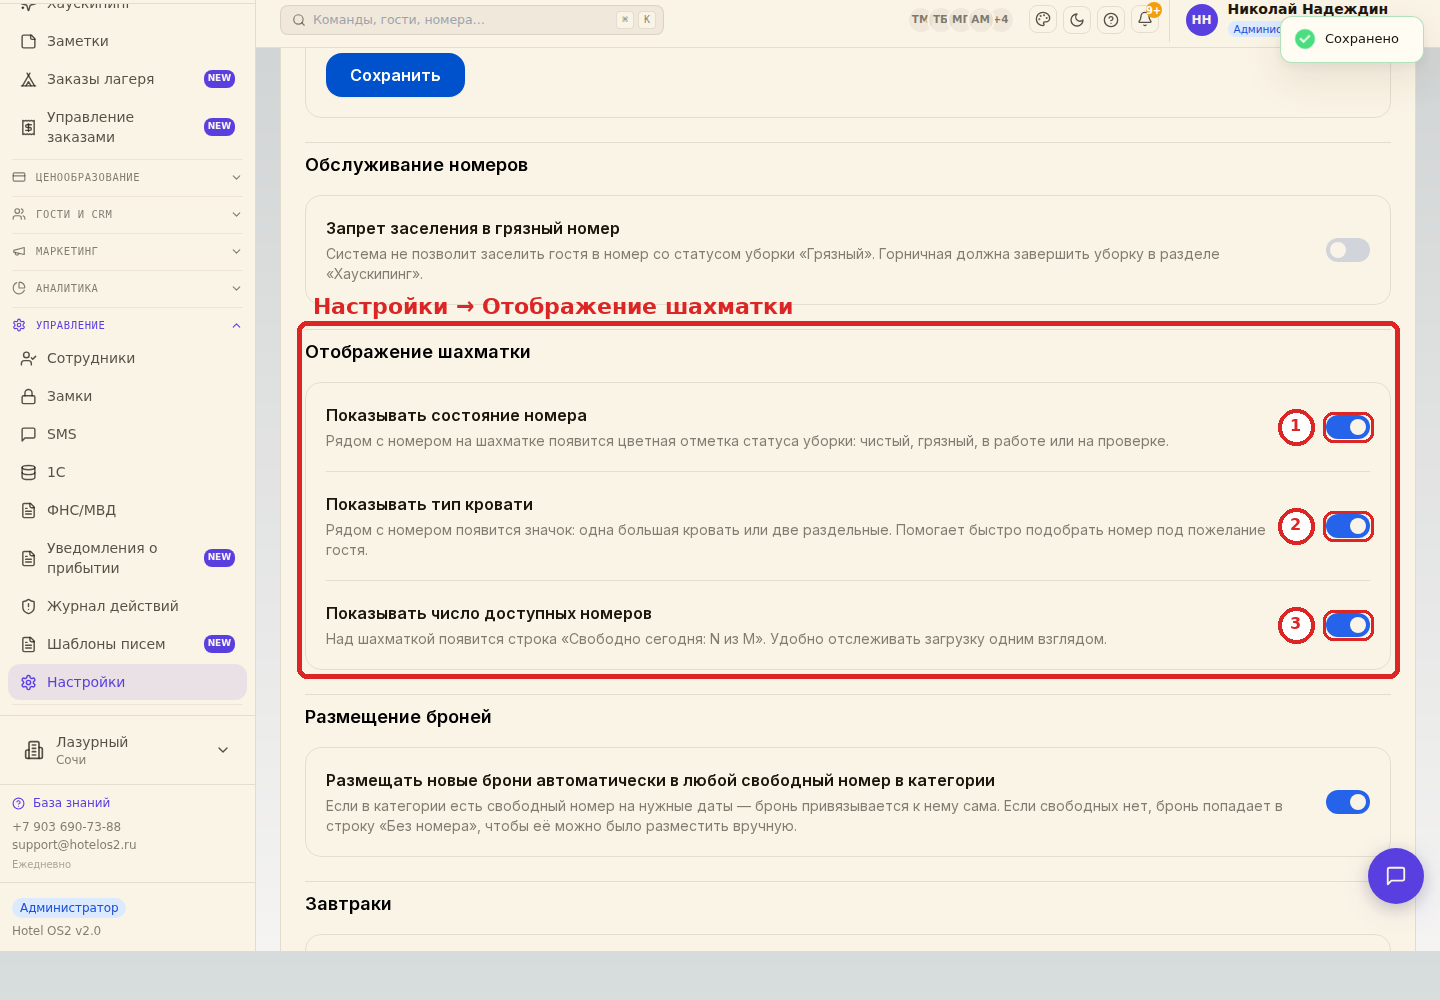Click user name Николай Надеждин
Viewport: 1440px width, 1000px height.
pyautogui.click(x=1307, y=9)
